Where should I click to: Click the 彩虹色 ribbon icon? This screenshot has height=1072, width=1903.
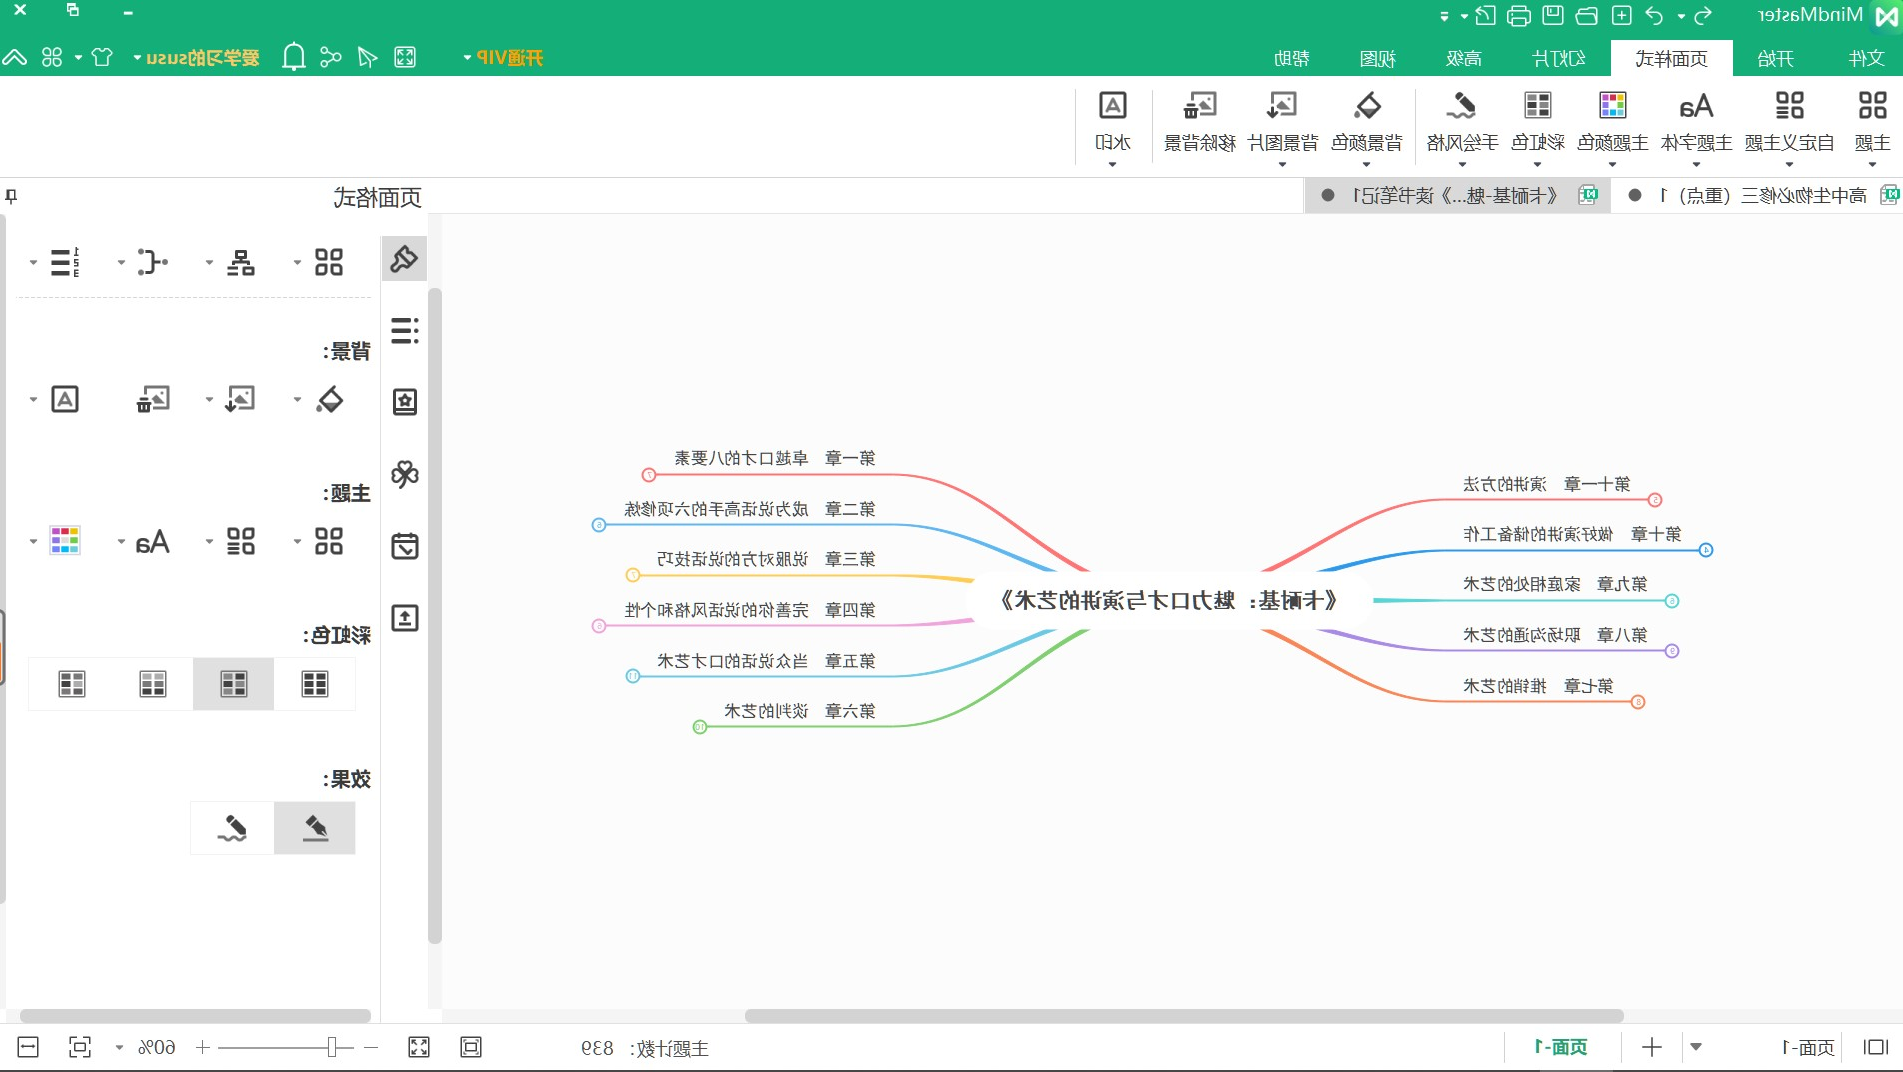click(x=1537, y=120)
